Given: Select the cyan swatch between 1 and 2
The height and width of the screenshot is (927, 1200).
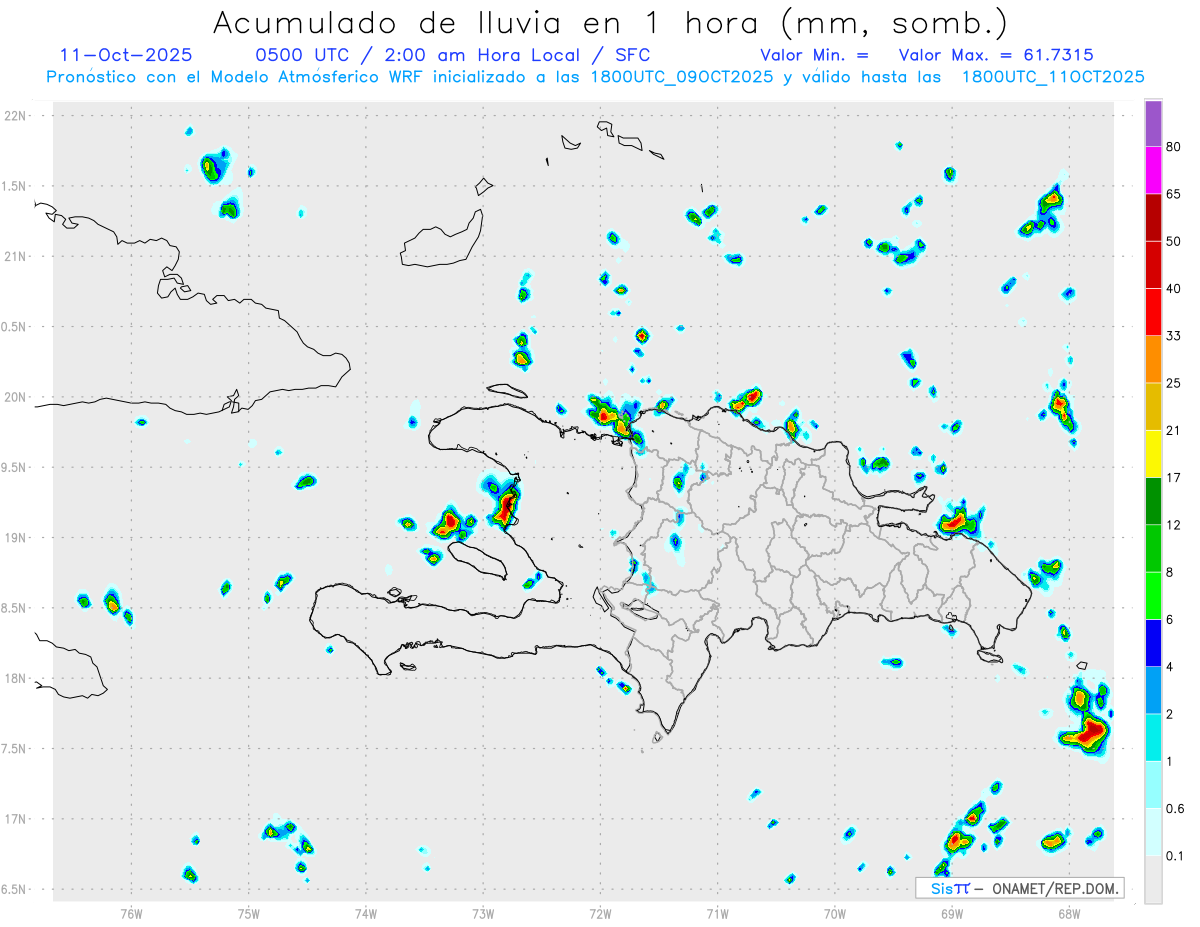Looking at the screenshot, I should click(x=1154, y=738).
